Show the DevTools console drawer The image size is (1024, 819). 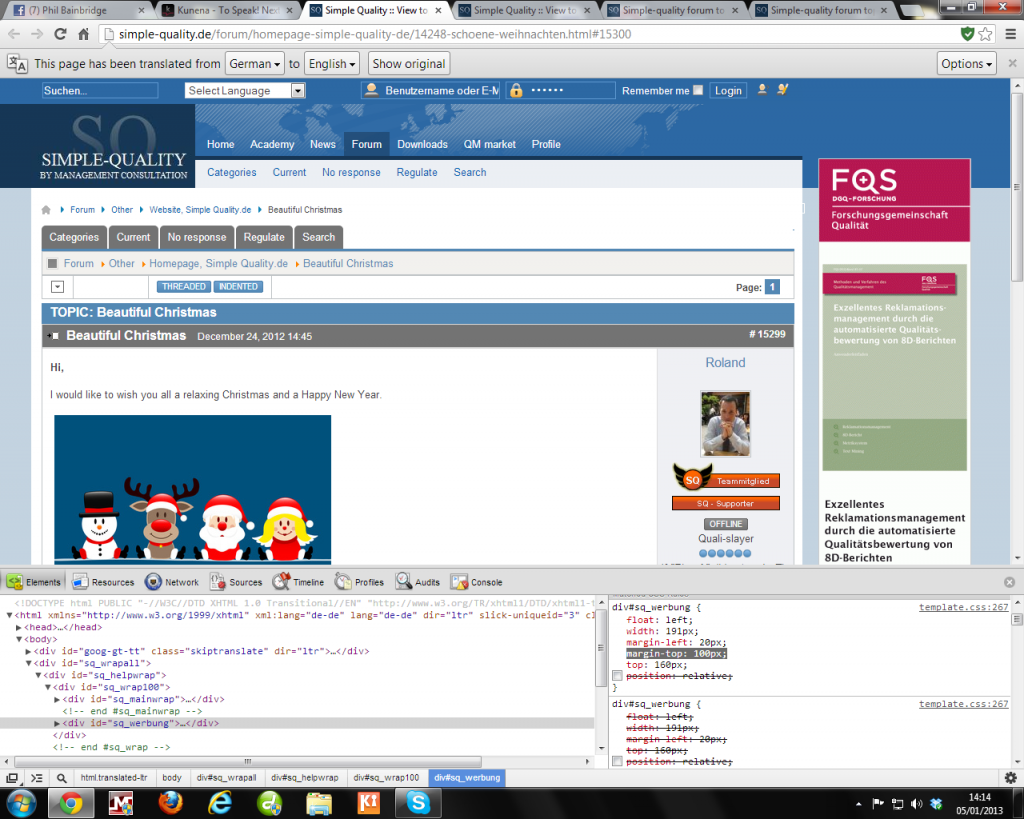click(36, 777)
